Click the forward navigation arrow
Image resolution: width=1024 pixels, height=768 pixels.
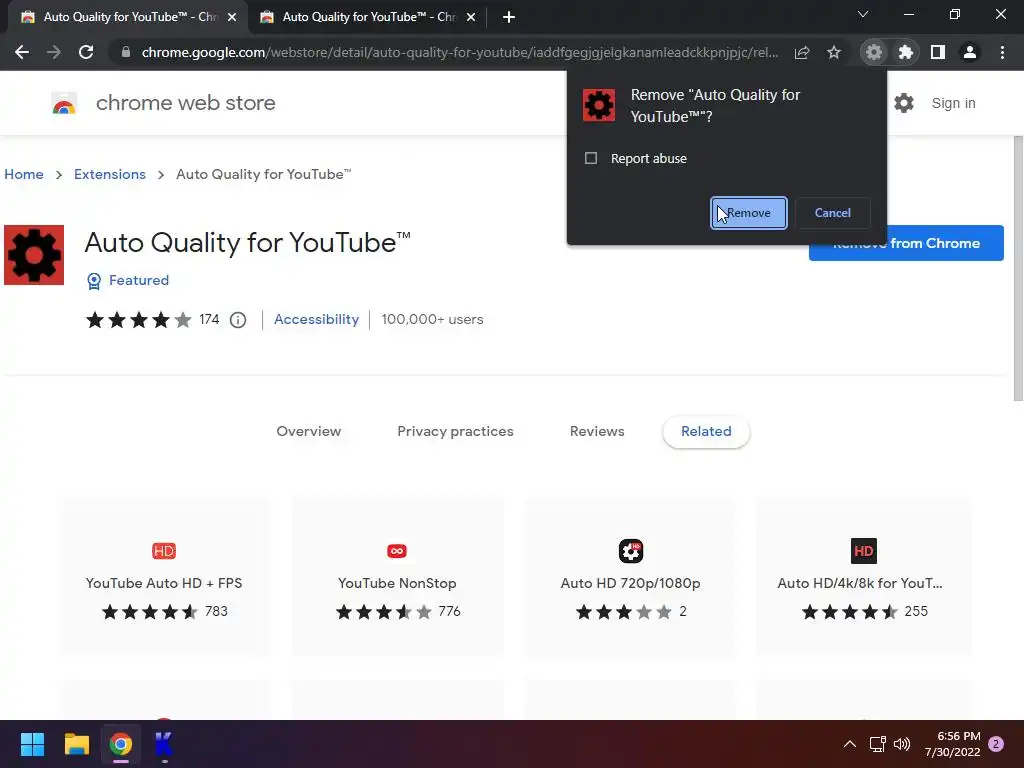pos(54,52)
